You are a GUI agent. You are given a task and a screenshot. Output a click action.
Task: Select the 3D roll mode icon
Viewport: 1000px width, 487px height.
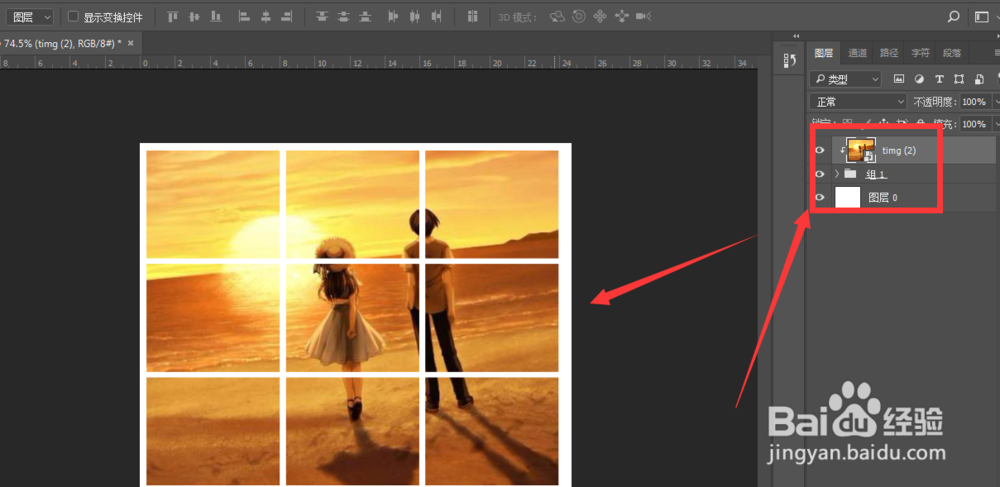pyautogui.click(x=579, y=17)
